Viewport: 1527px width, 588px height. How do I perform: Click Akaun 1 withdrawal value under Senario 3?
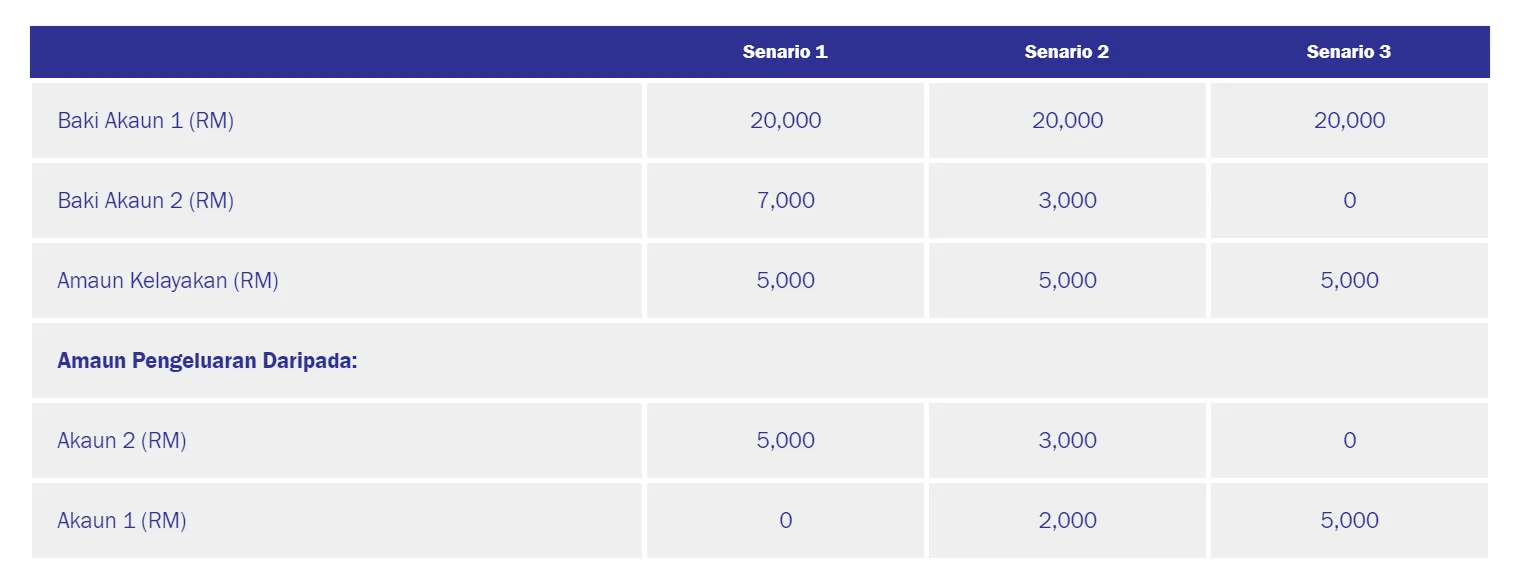coord(1349,521)
